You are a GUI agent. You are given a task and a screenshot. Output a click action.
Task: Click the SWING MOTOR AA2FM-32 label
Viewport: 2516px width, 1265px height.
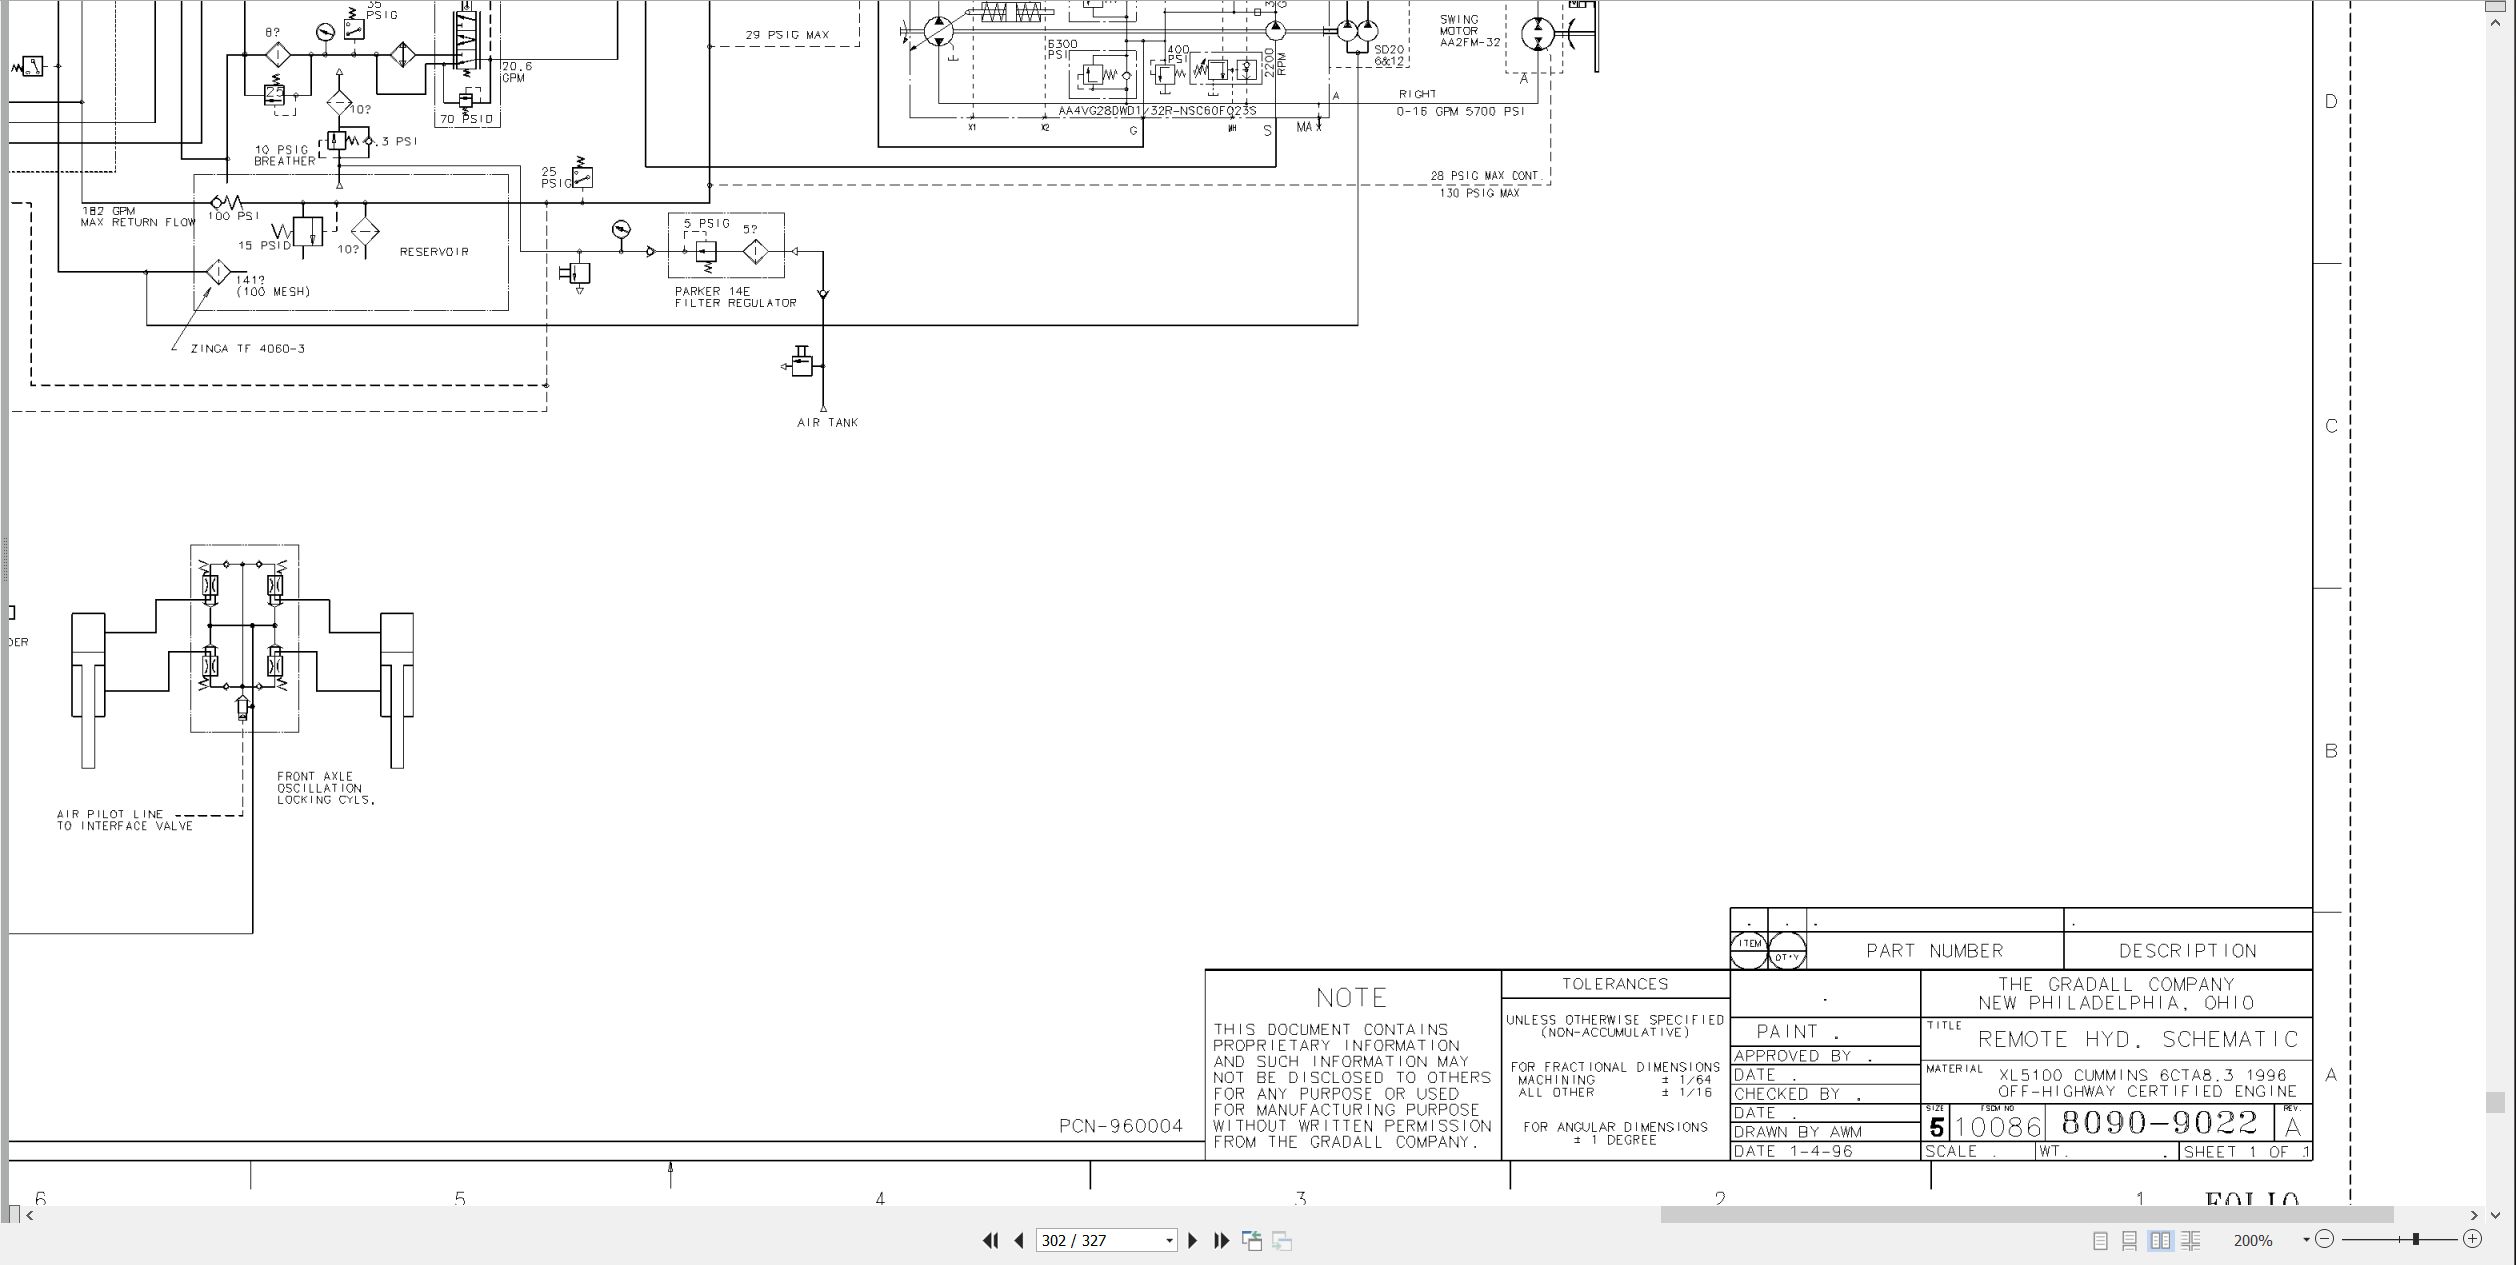[1469, 31]
